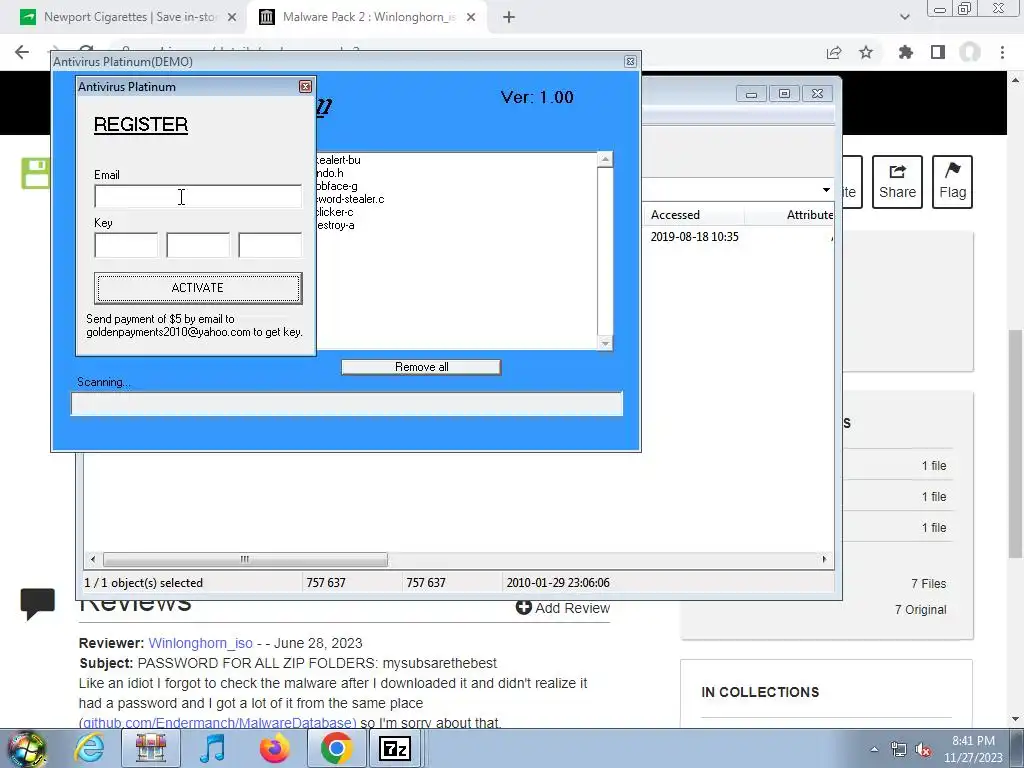Viewport: 1024px width, 768px height.
Task: Click 7-Zip horizontal scroll right arrow
Action: (824, 559)
